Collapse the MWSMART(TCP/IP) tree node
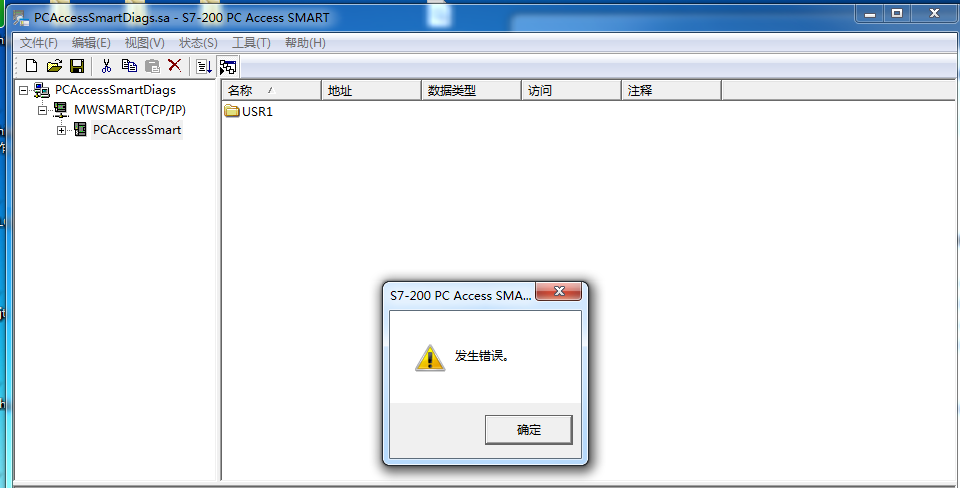 pos(42,110)
